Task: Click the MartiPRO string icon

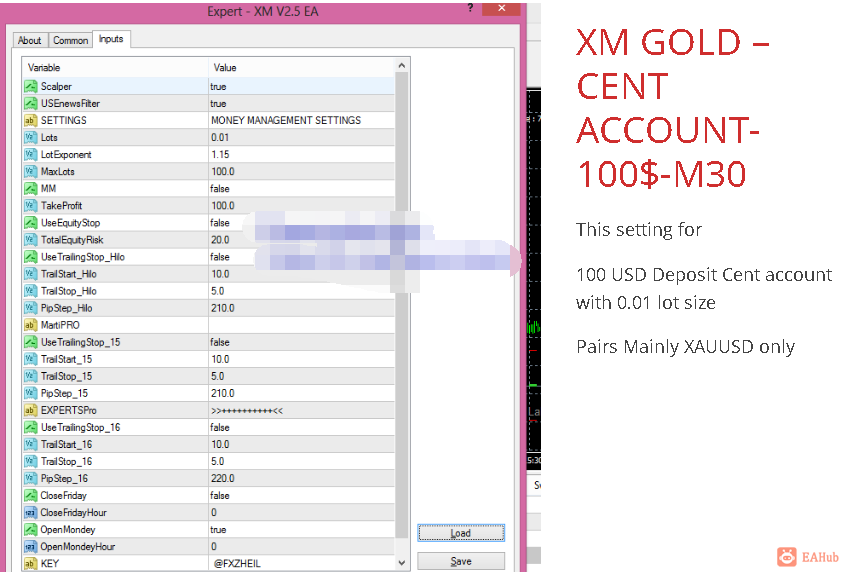Action: [x=31, y=325]
